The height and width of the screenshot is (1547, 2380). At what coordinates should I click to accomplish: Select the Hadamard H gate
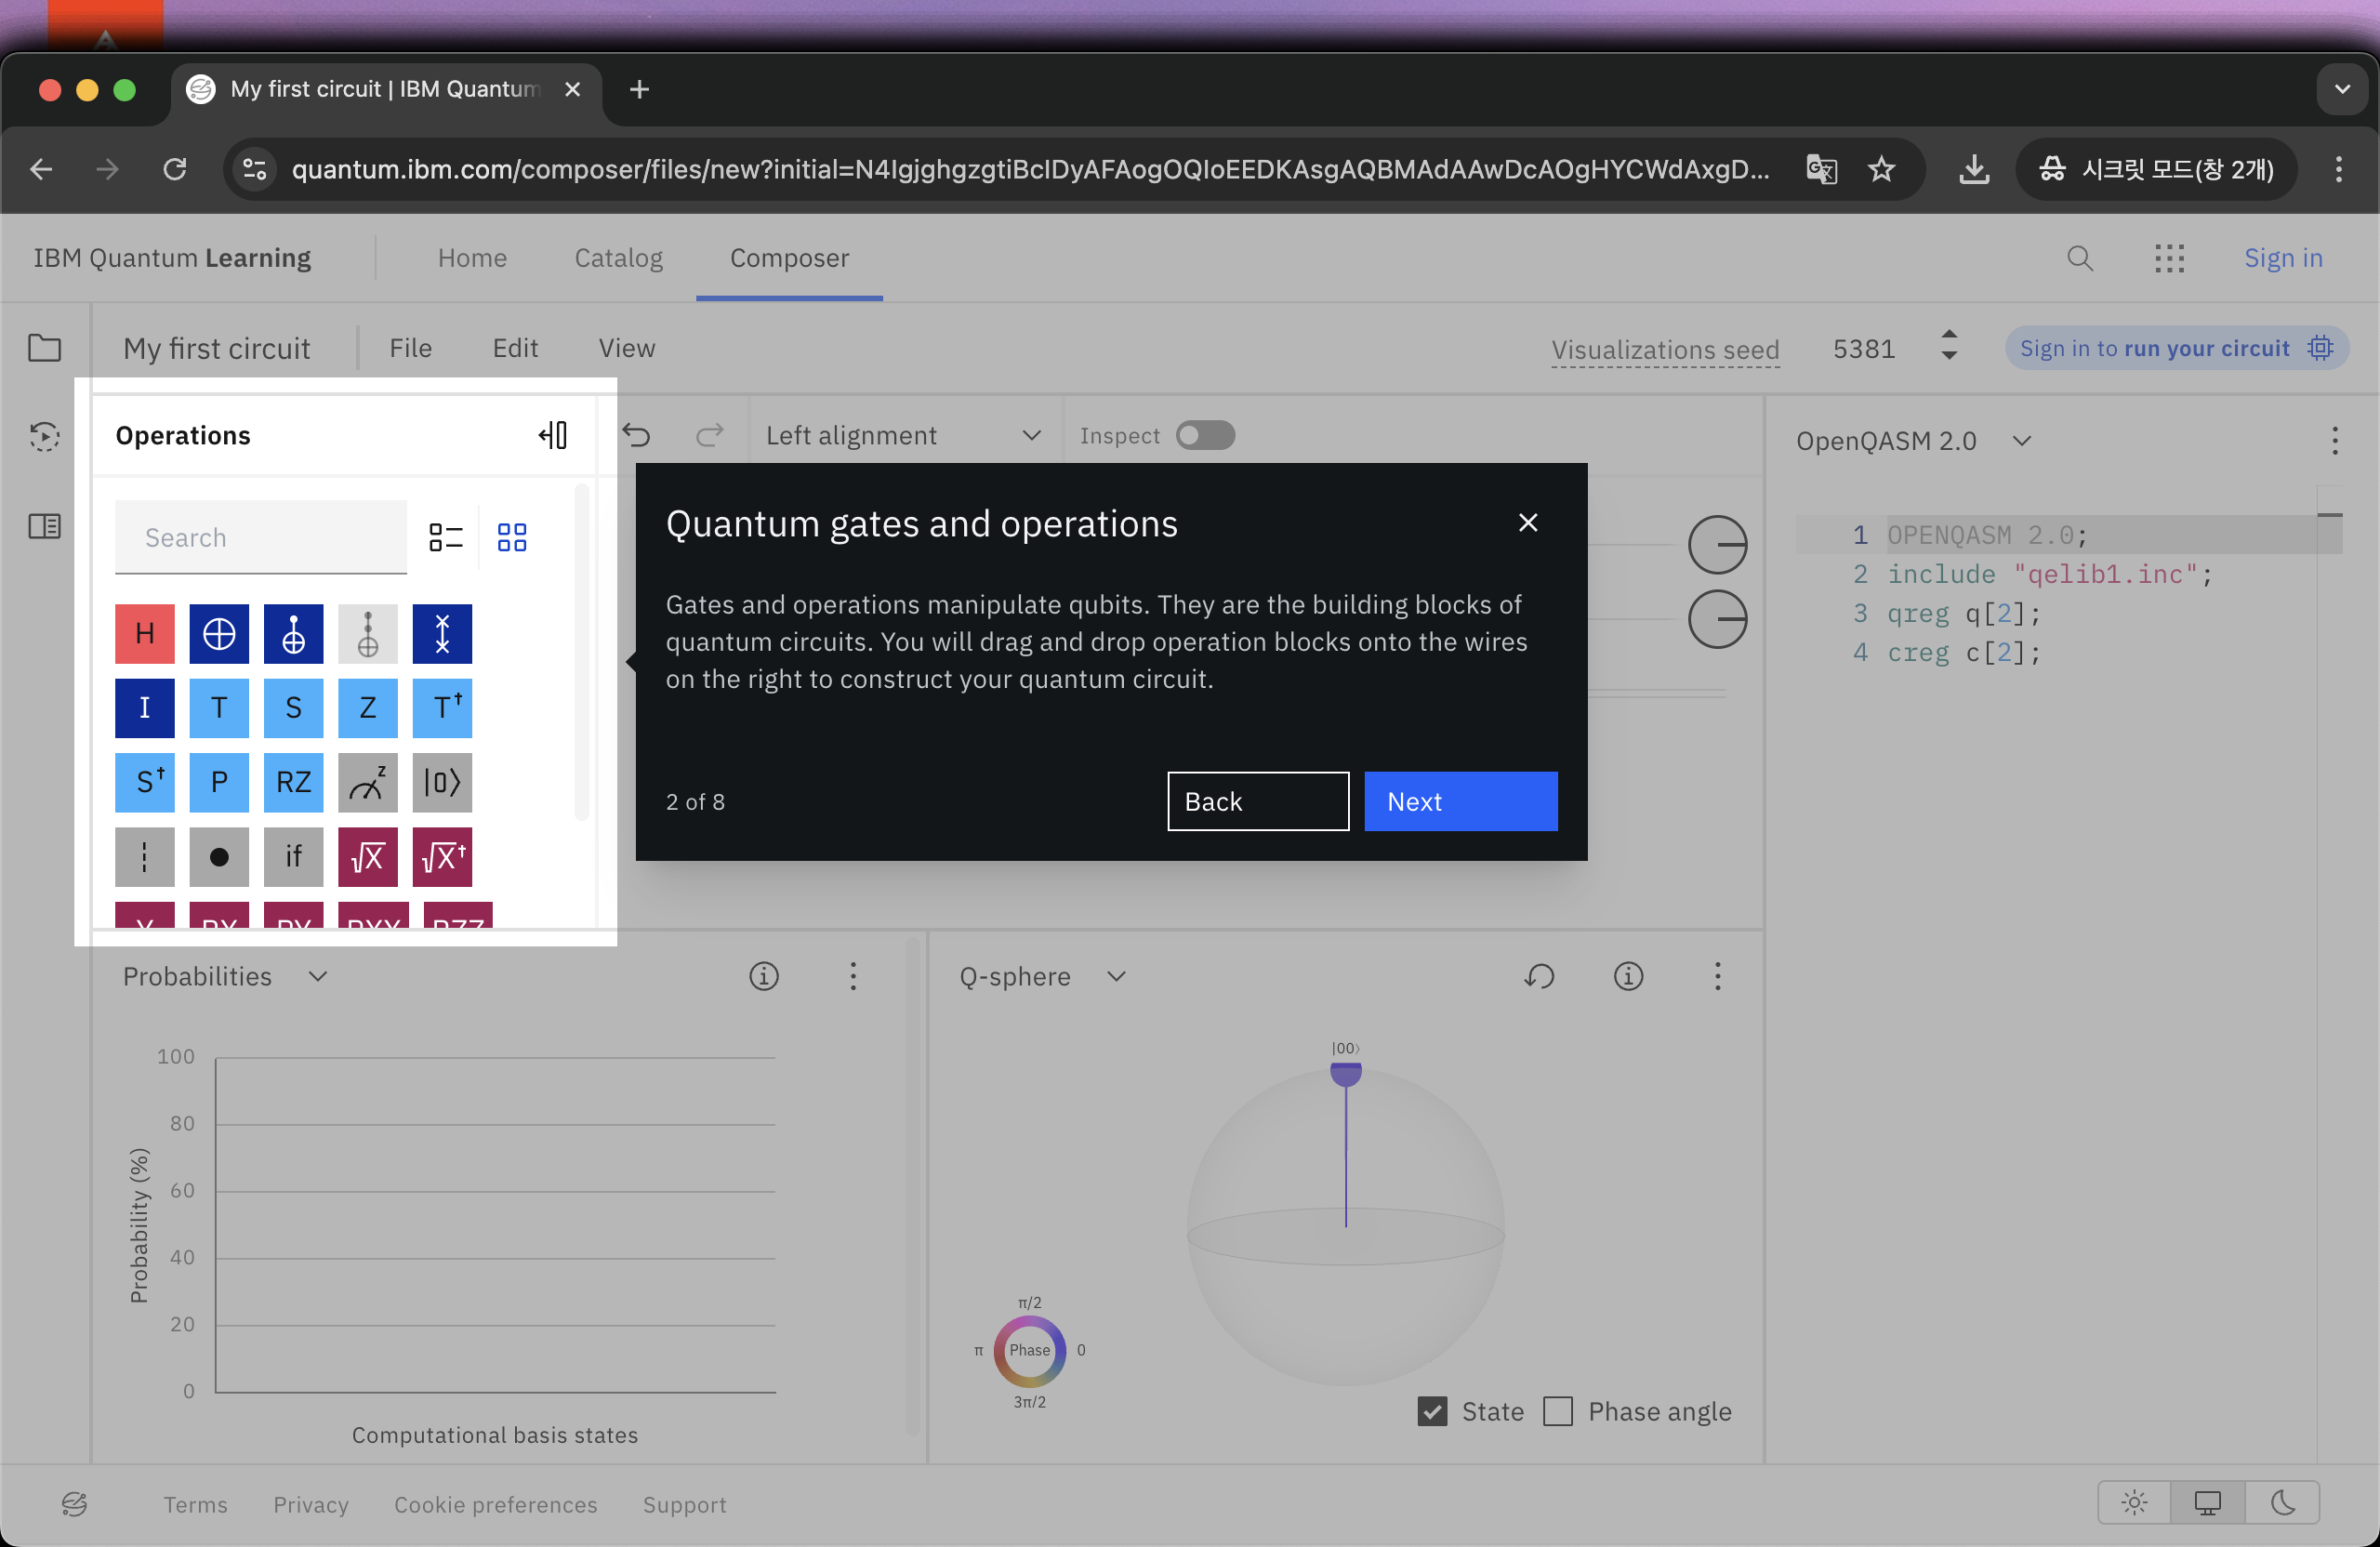pos(145,633)
